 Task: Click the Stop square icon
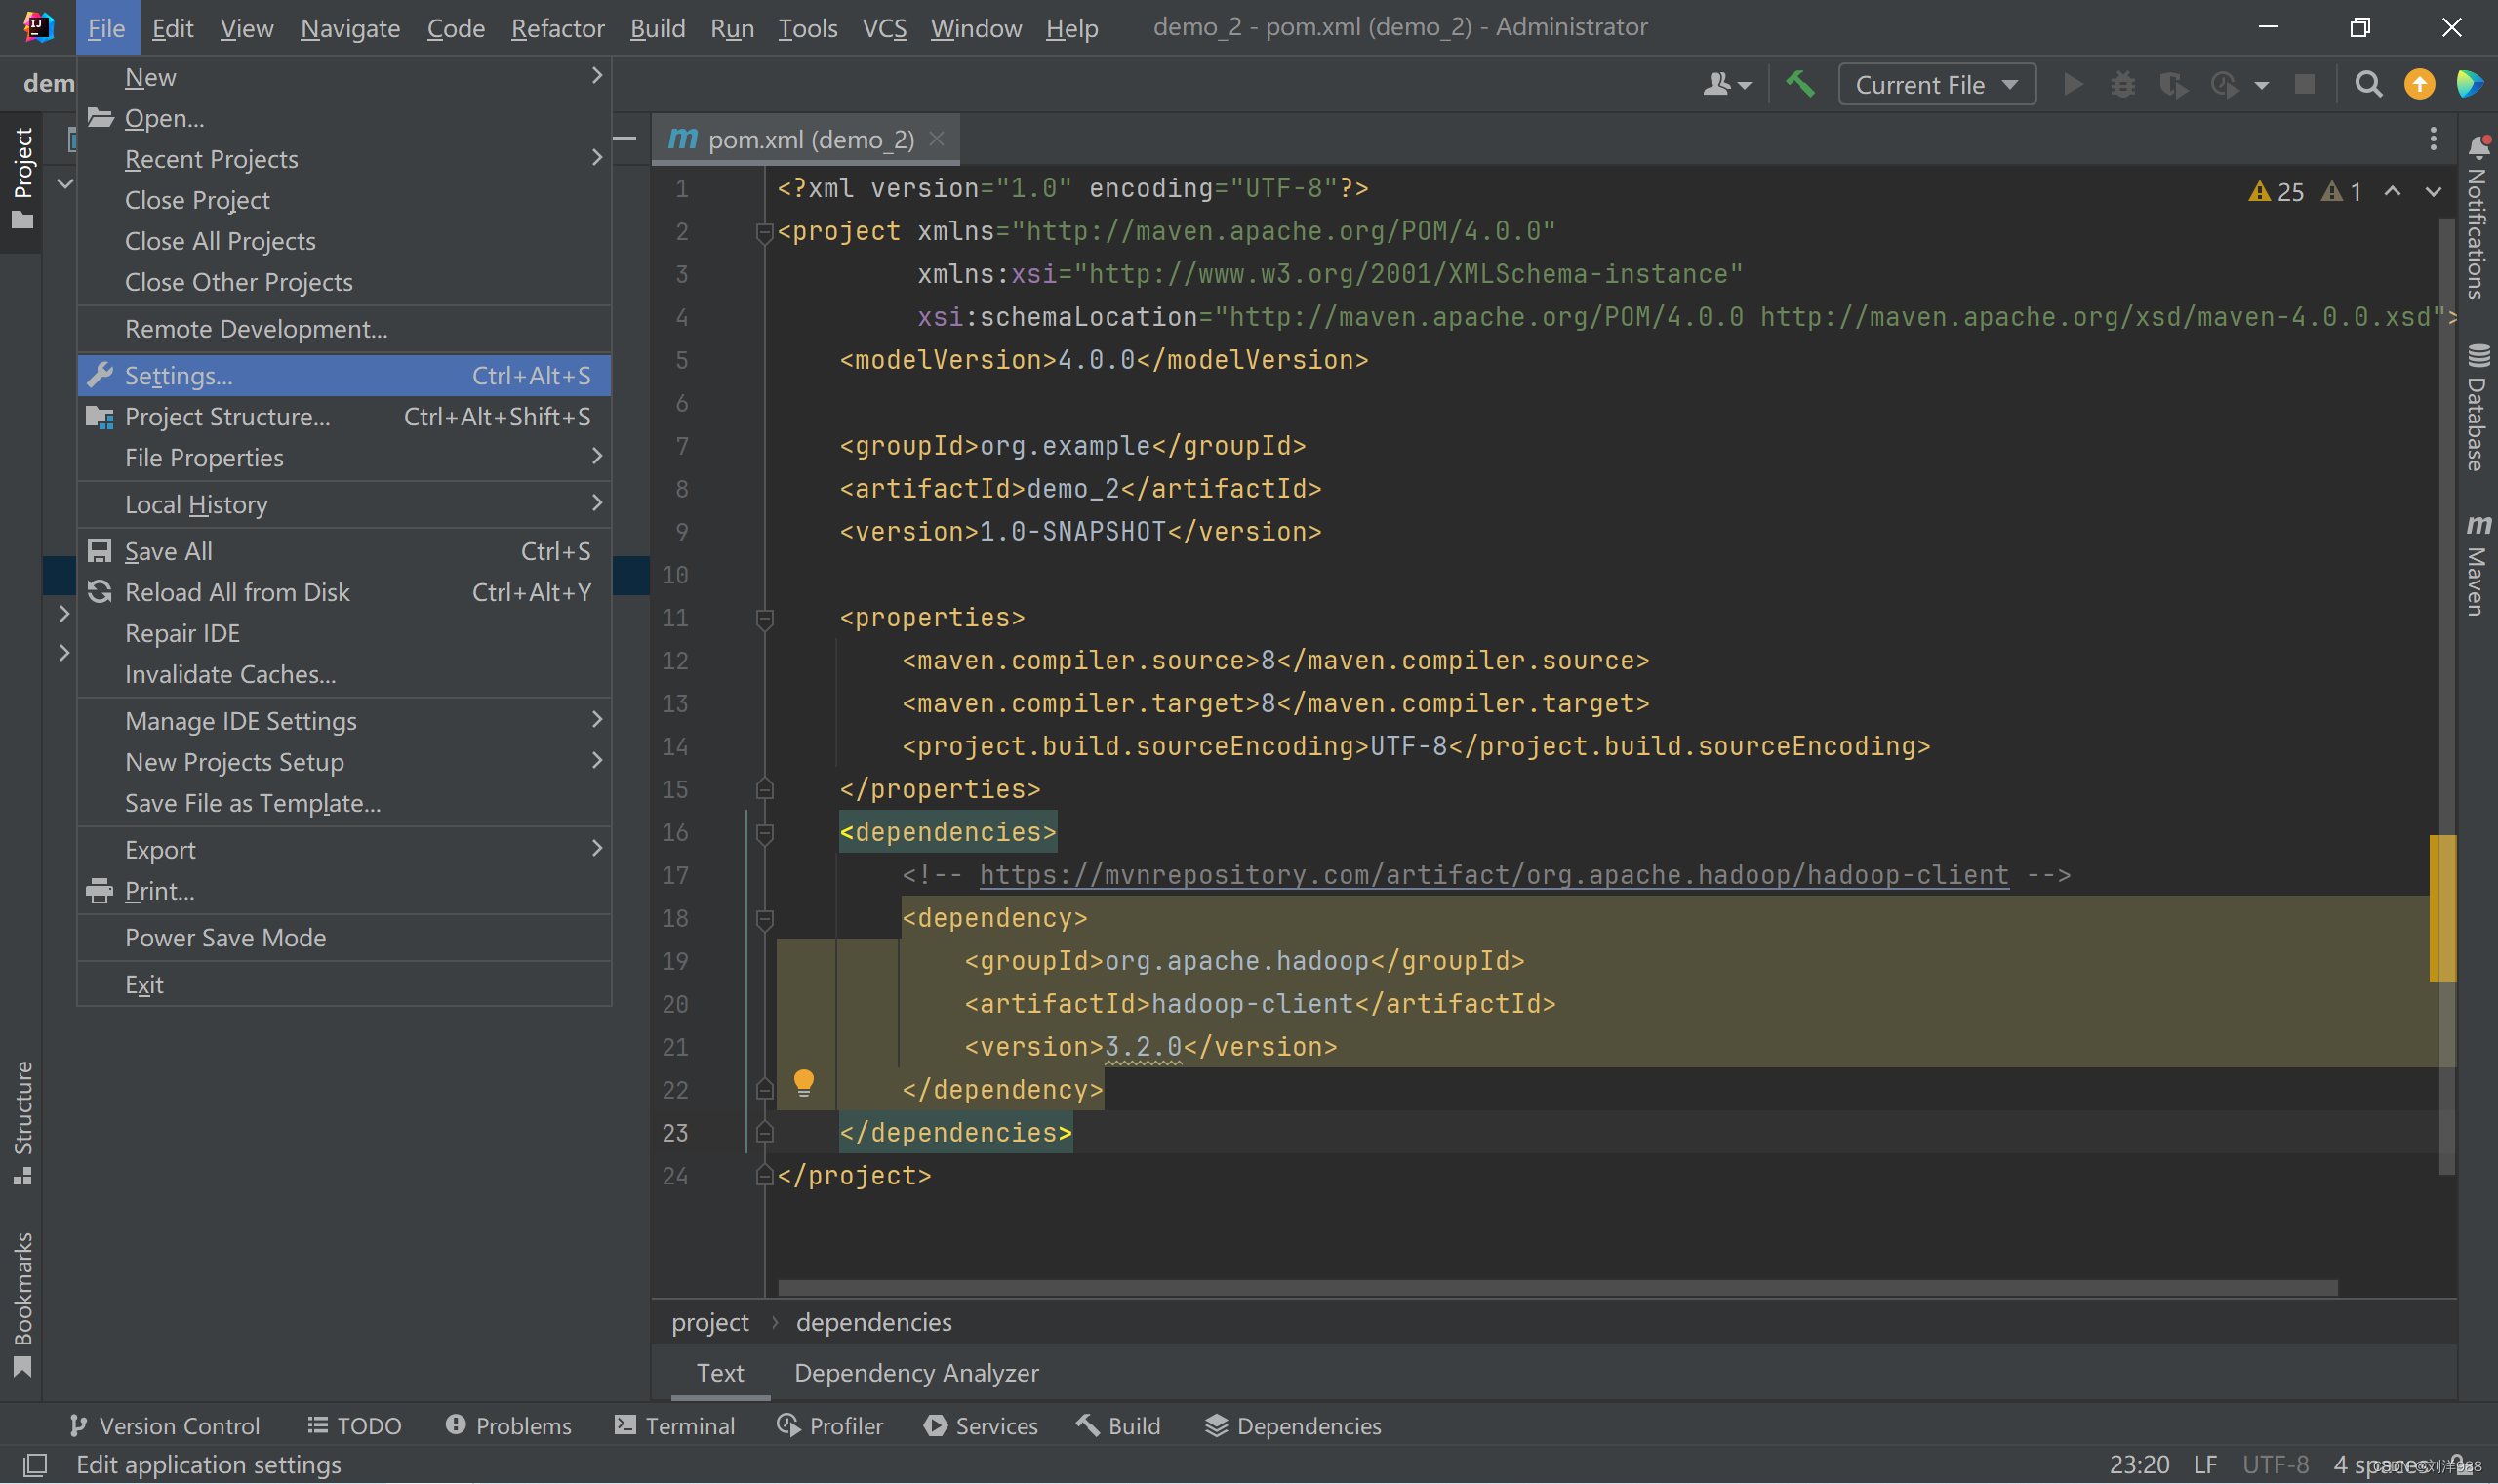(2304, 84)
